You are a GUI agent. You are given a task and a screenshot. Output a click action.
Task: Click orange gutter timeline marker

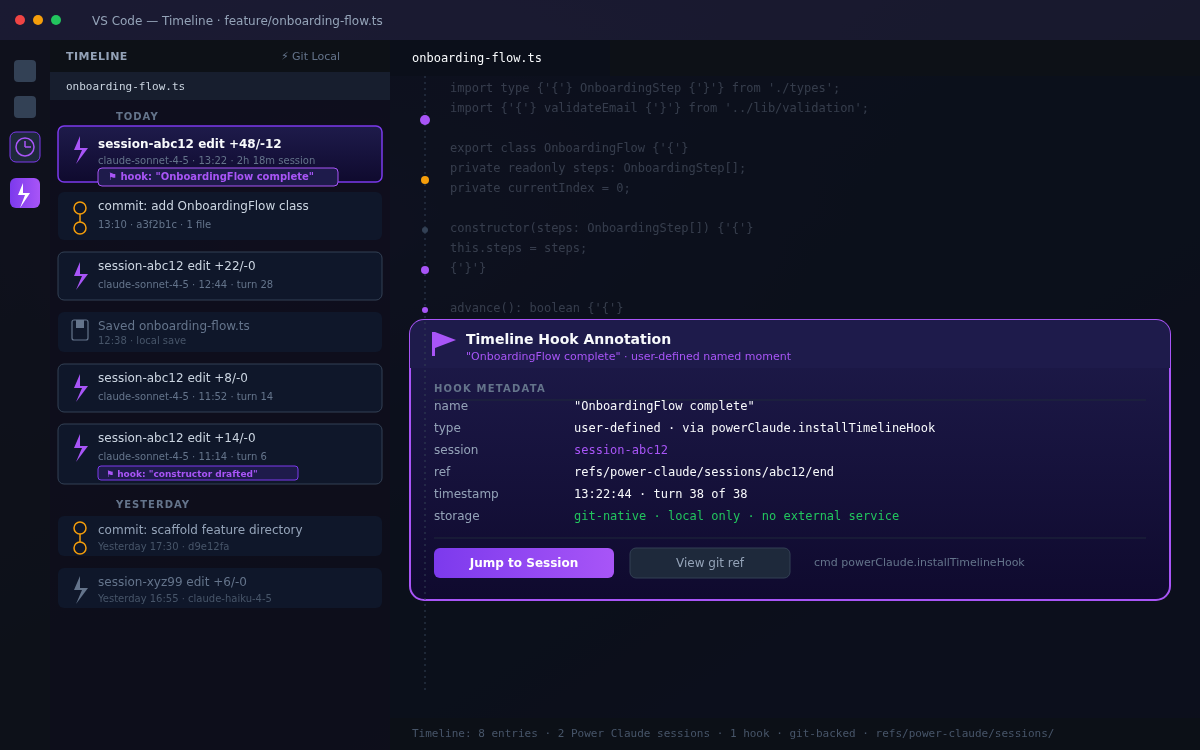click(425, 180)
